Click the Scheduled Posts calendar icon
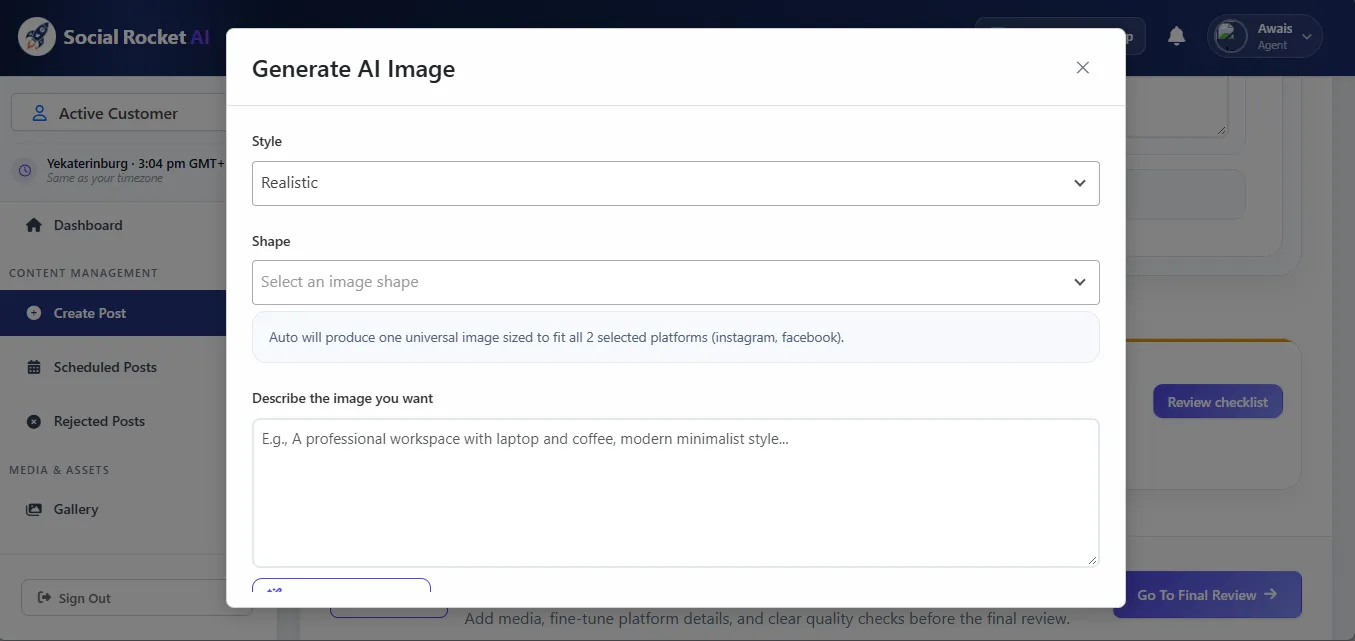The width and height of the screenshot is (1355, 641). (x=34, y=367)
